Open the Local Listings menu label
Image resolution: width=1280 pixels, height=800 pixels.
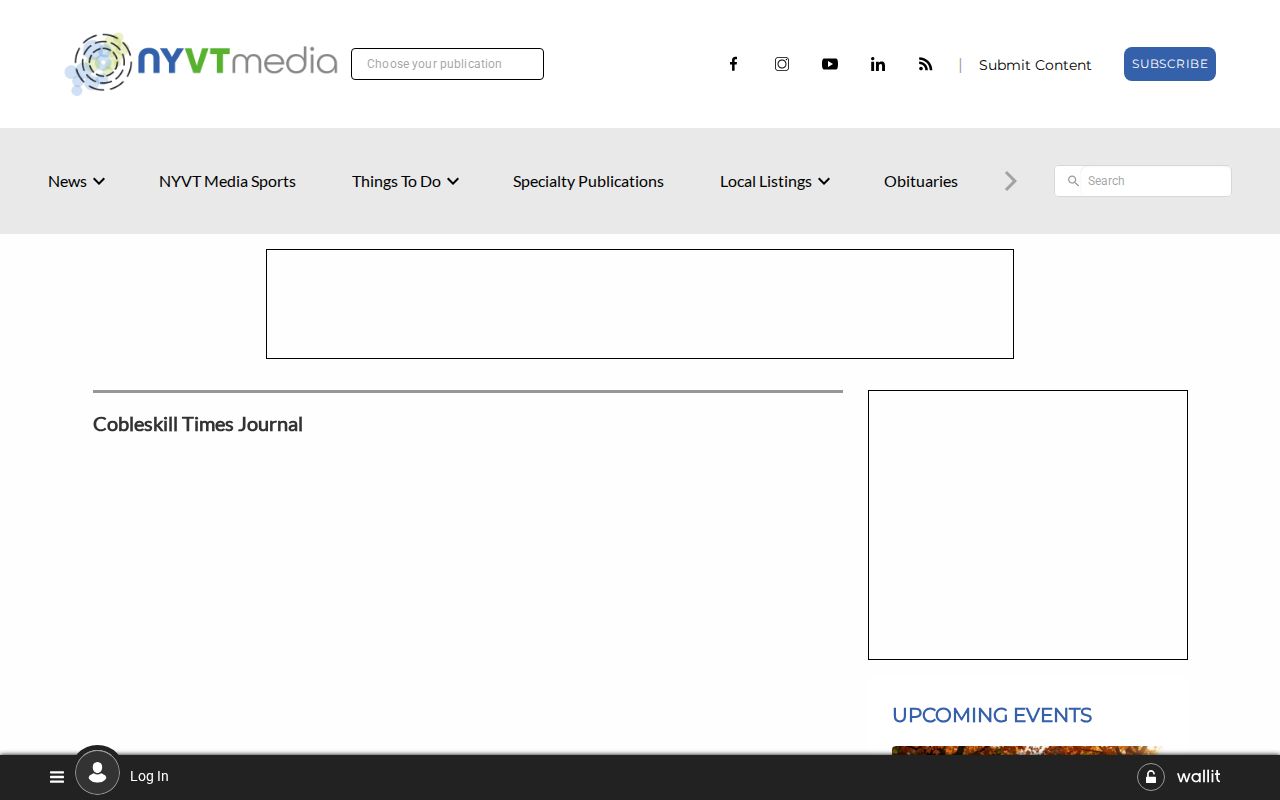(766, 181)
